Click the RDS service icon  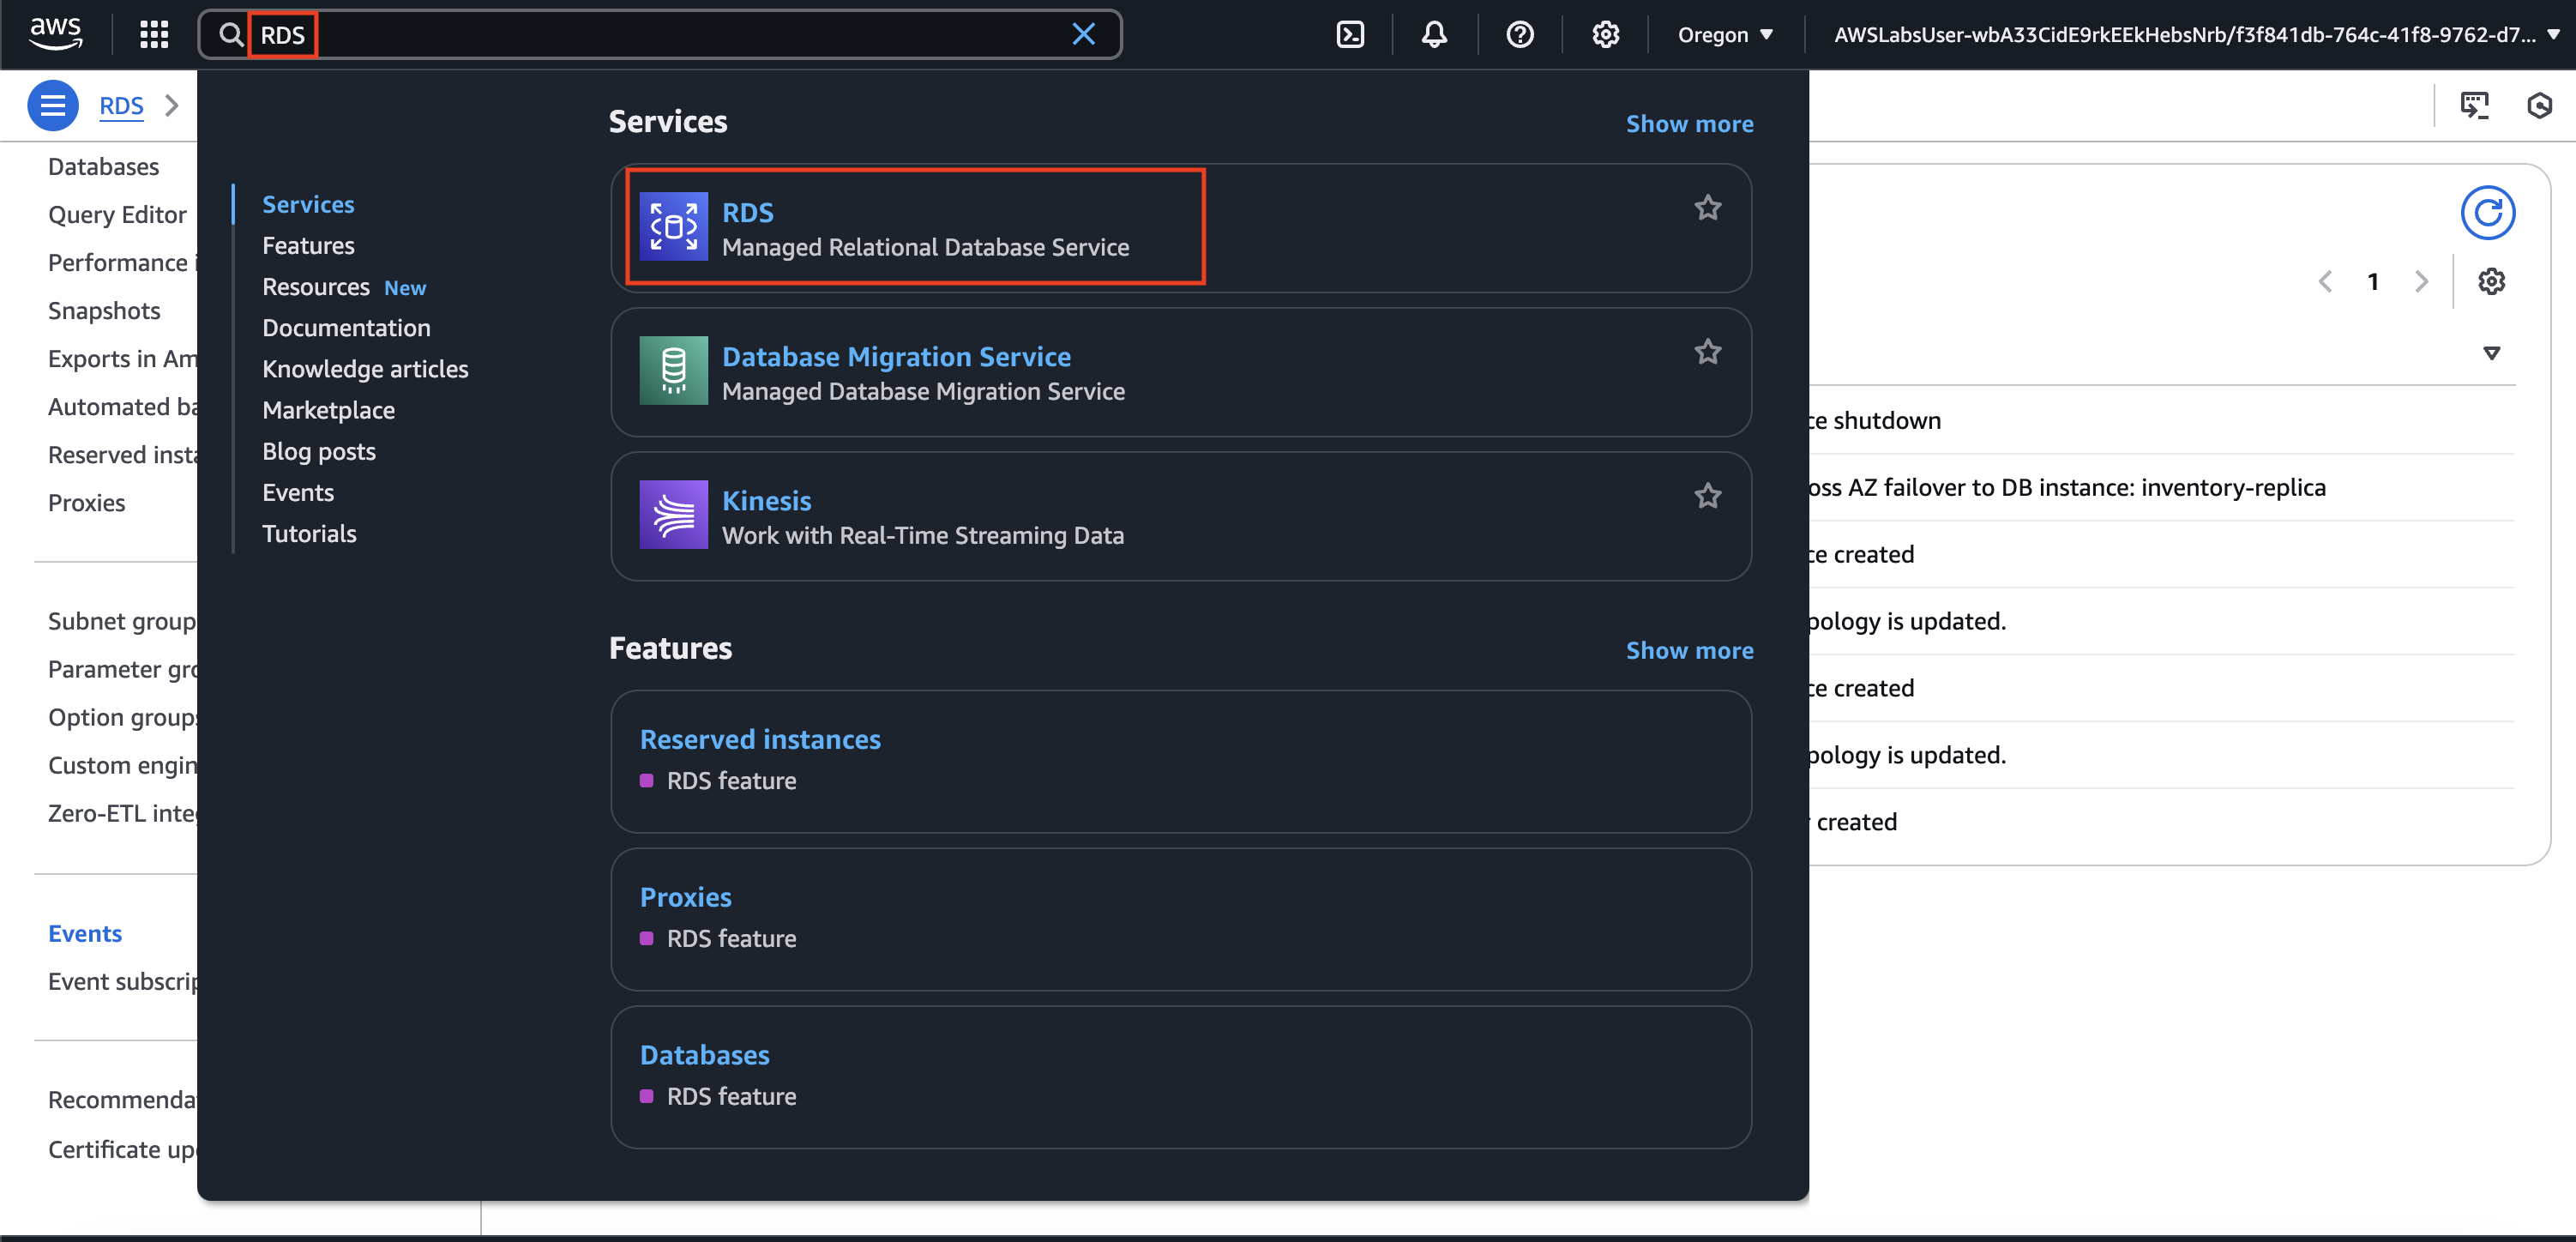click(x=673, y=227)
